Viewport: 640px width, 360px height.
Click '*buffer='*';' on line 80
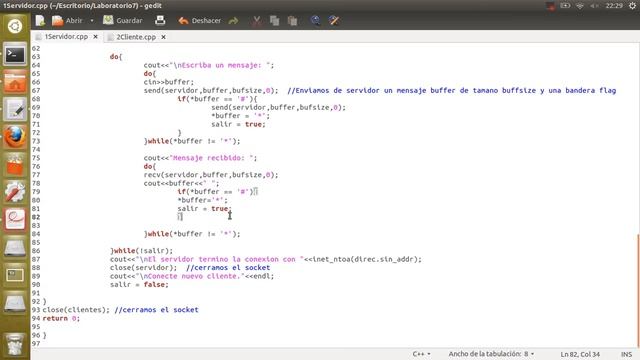202,200
